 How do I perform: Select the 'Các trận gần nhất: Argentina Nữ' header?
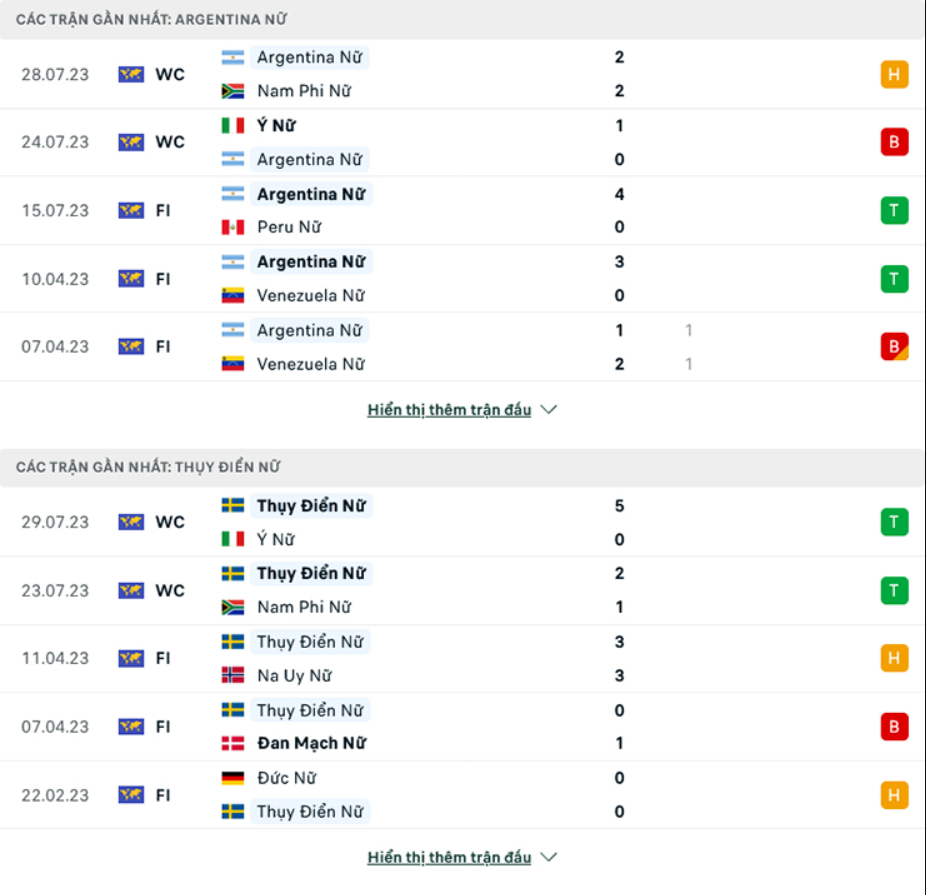click(153, 20)
